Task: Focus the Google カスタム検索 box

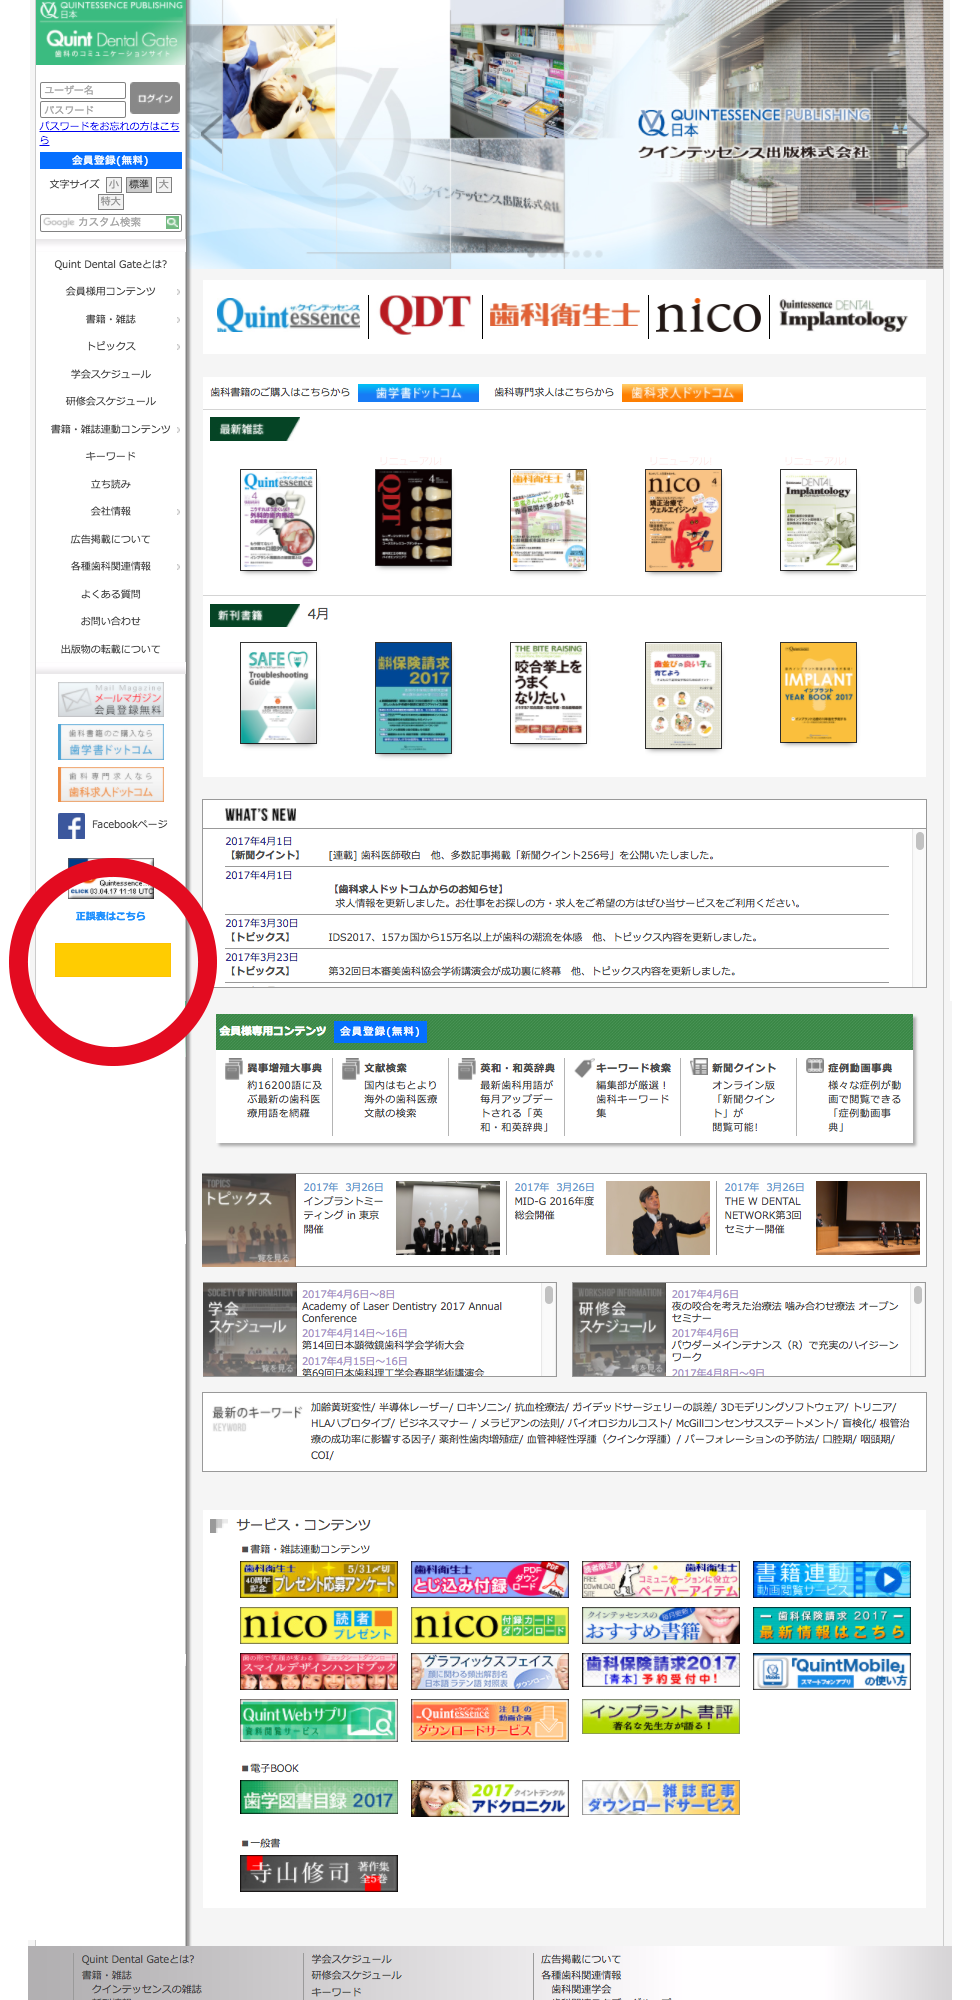Action: [103, 223]
